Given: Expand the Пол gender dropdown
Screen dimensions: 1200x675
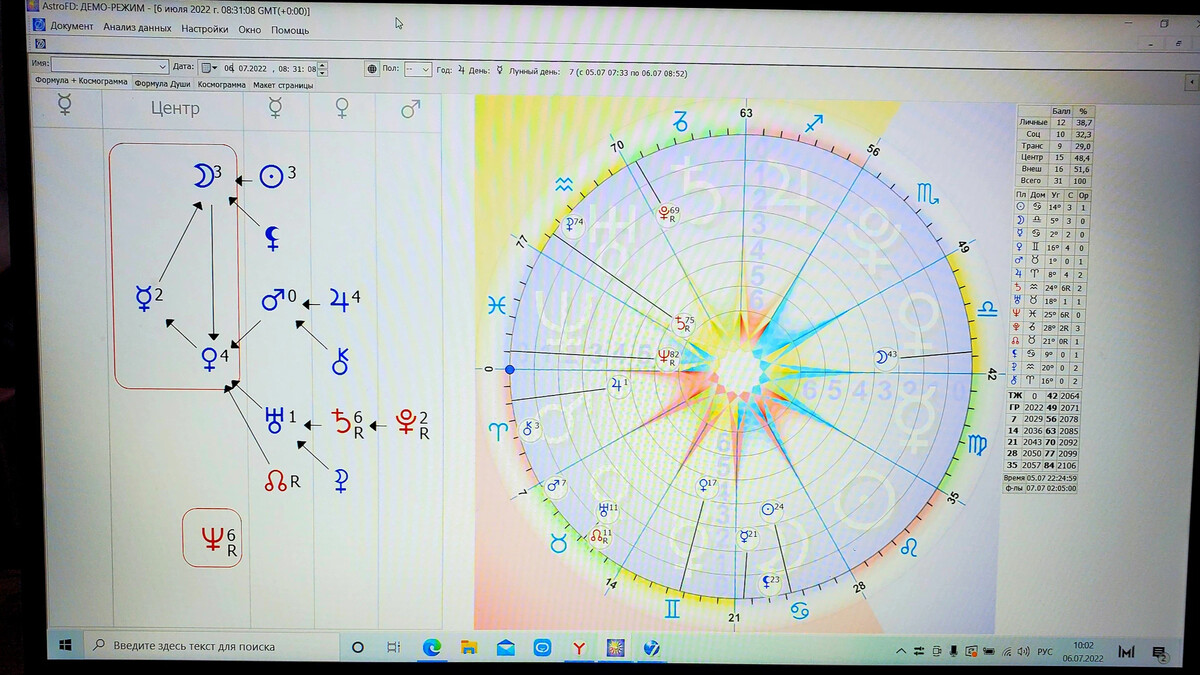Looking at the screenshot, I should tap(426, 69).
